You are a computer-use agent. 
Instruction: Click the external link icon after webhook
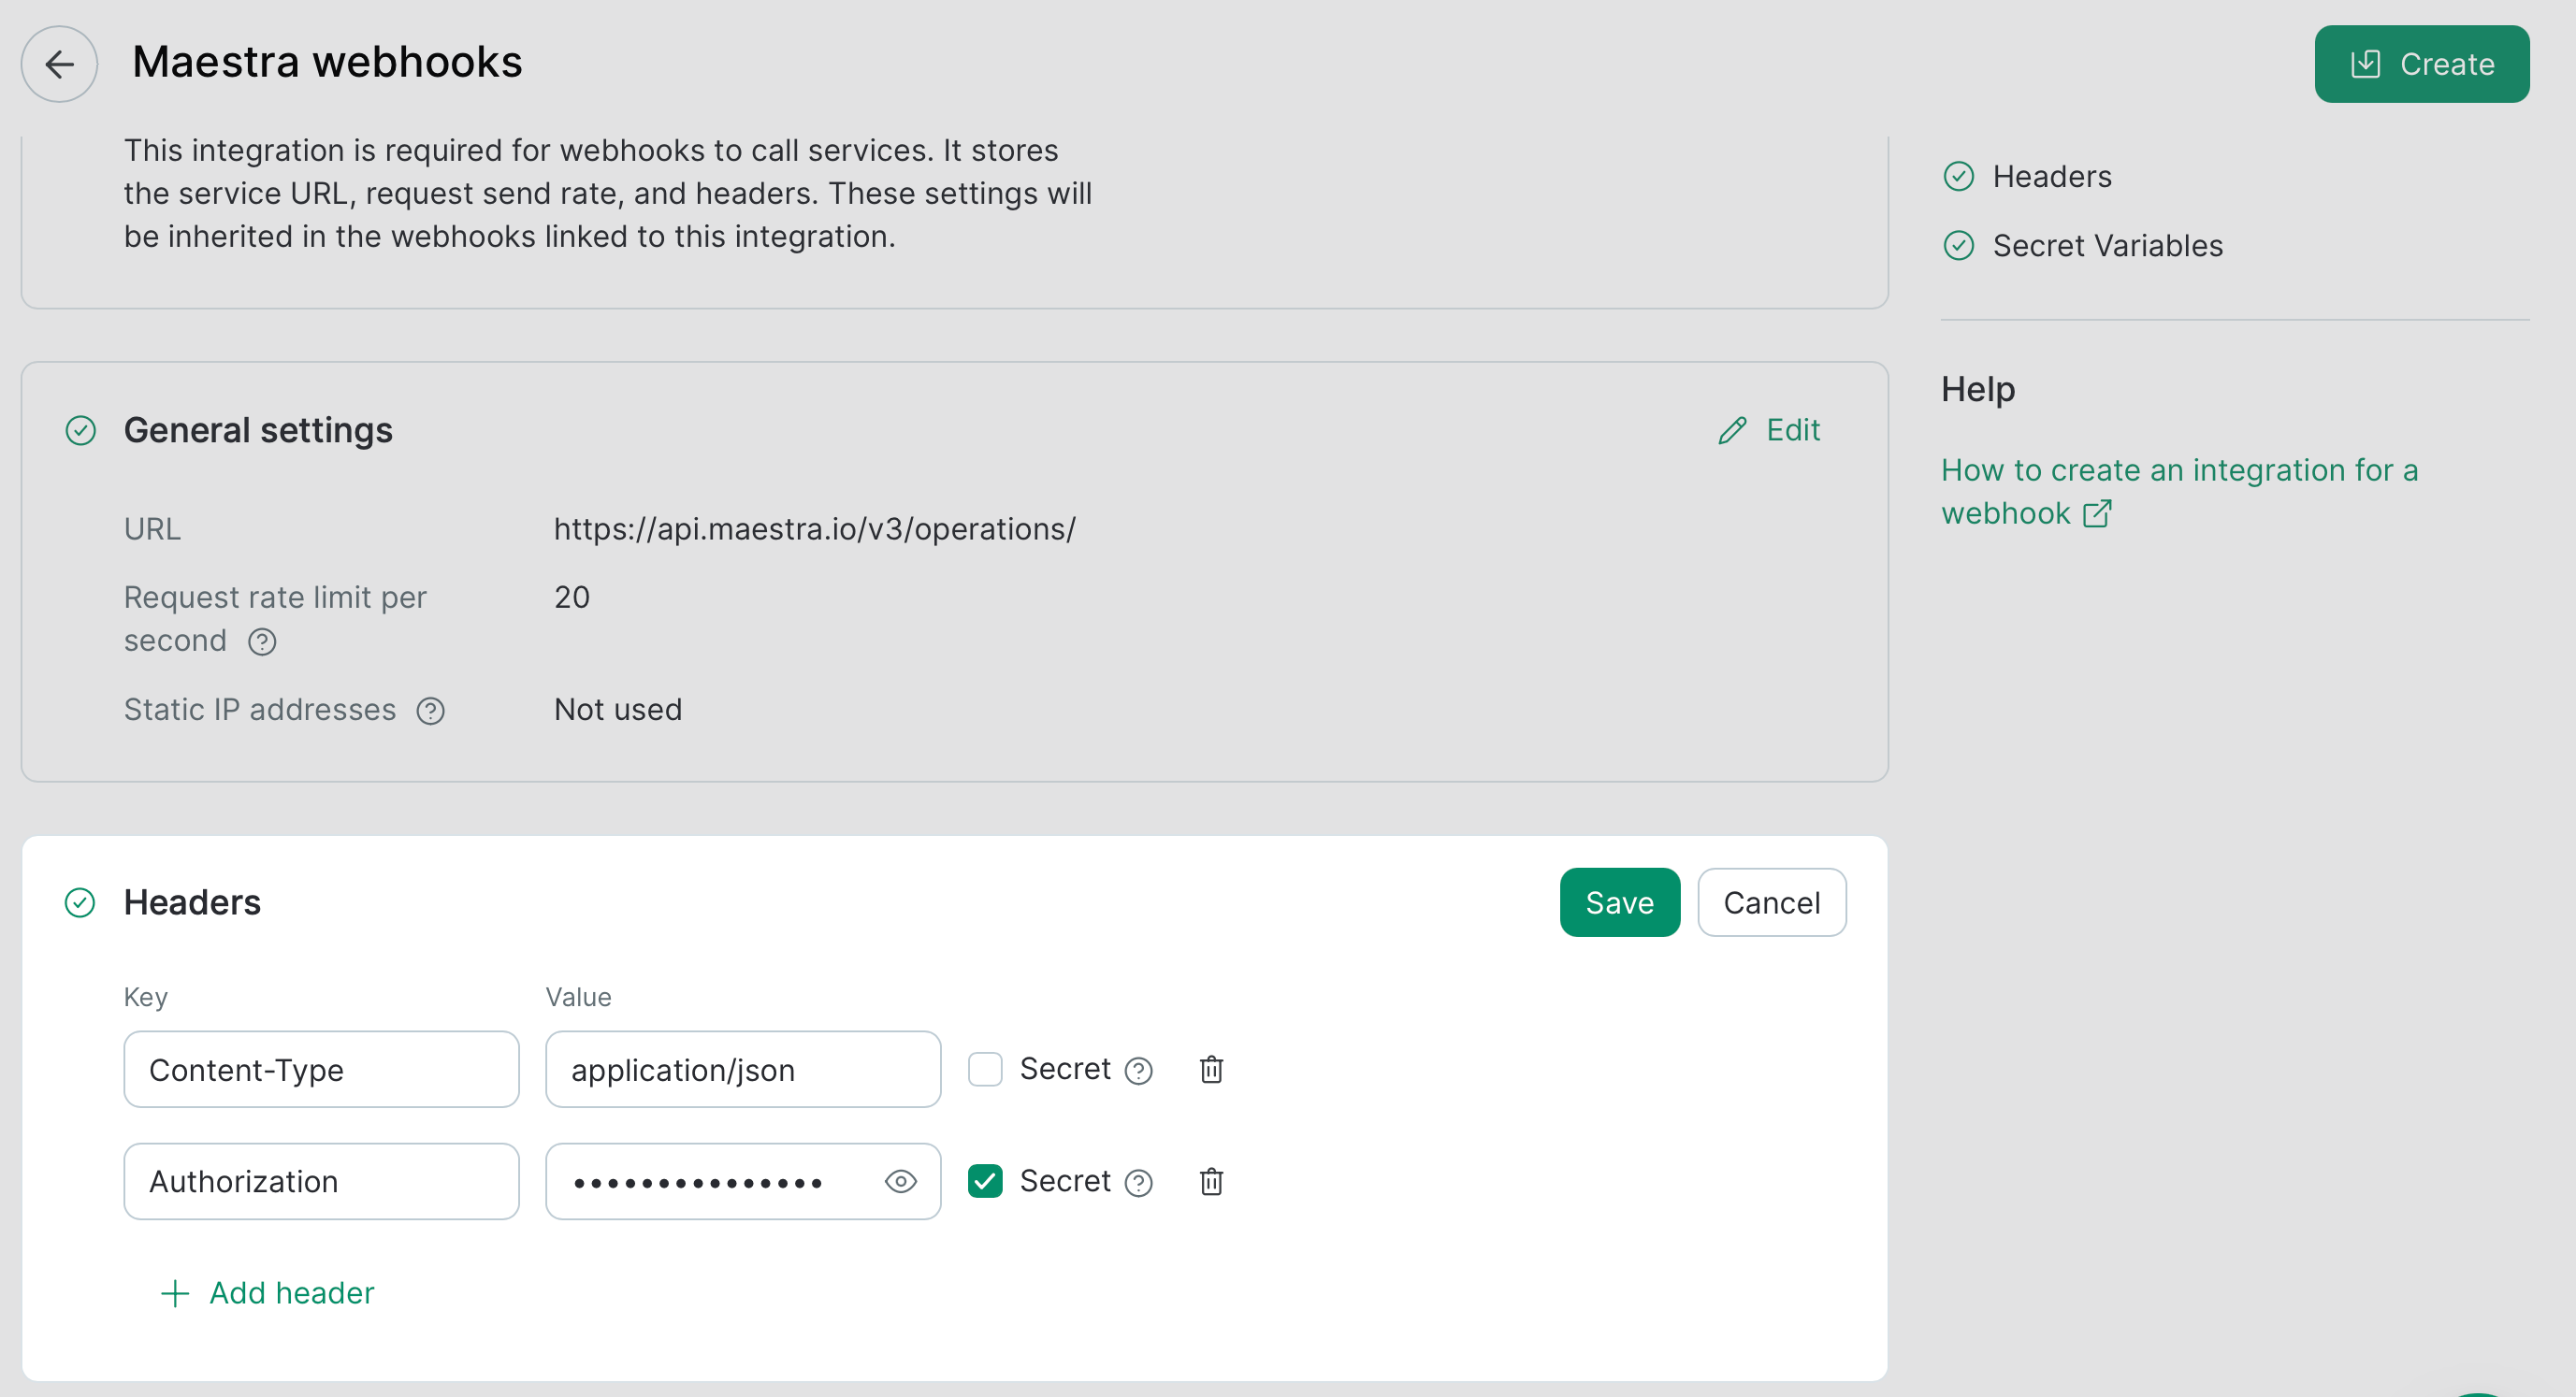(2097, 514)
